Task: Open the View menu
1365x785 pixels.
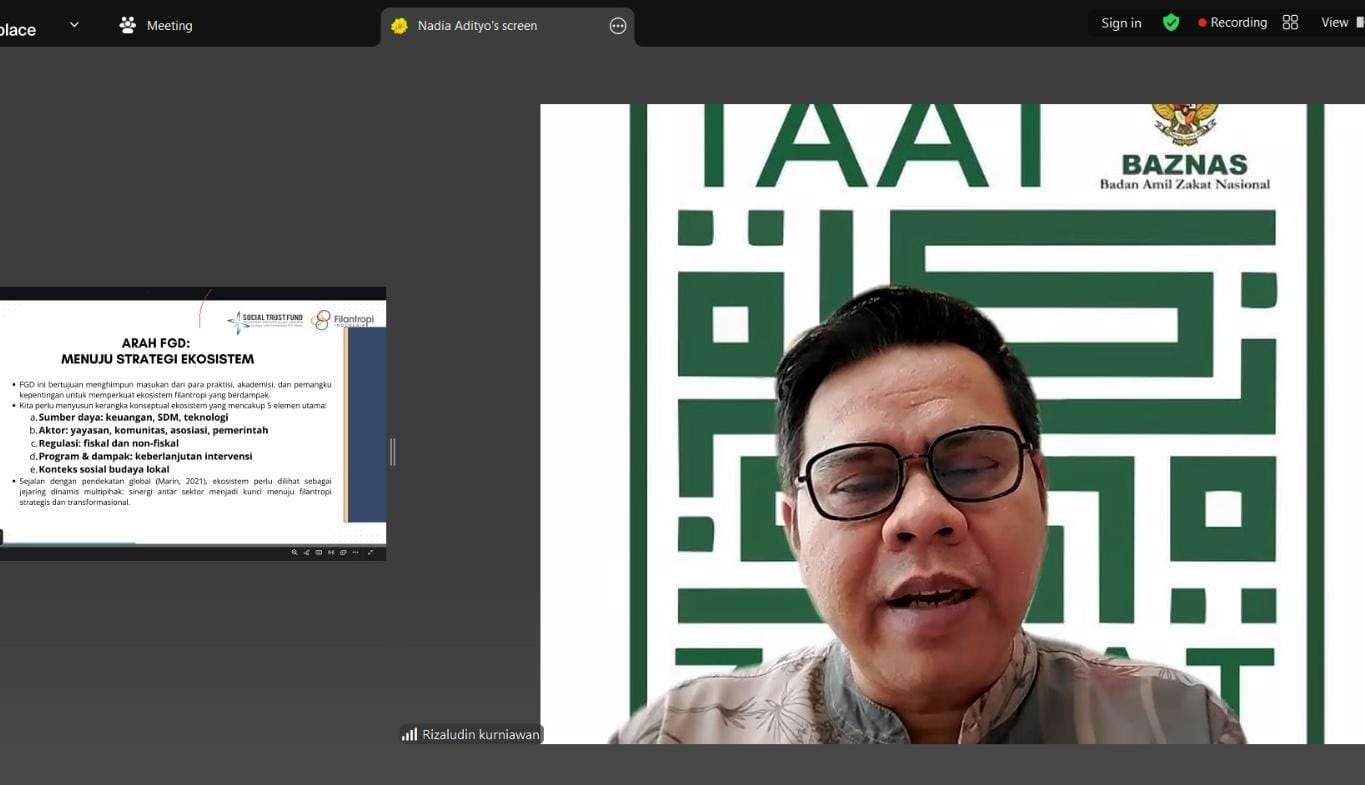Action: click(x=1335, y=23)
